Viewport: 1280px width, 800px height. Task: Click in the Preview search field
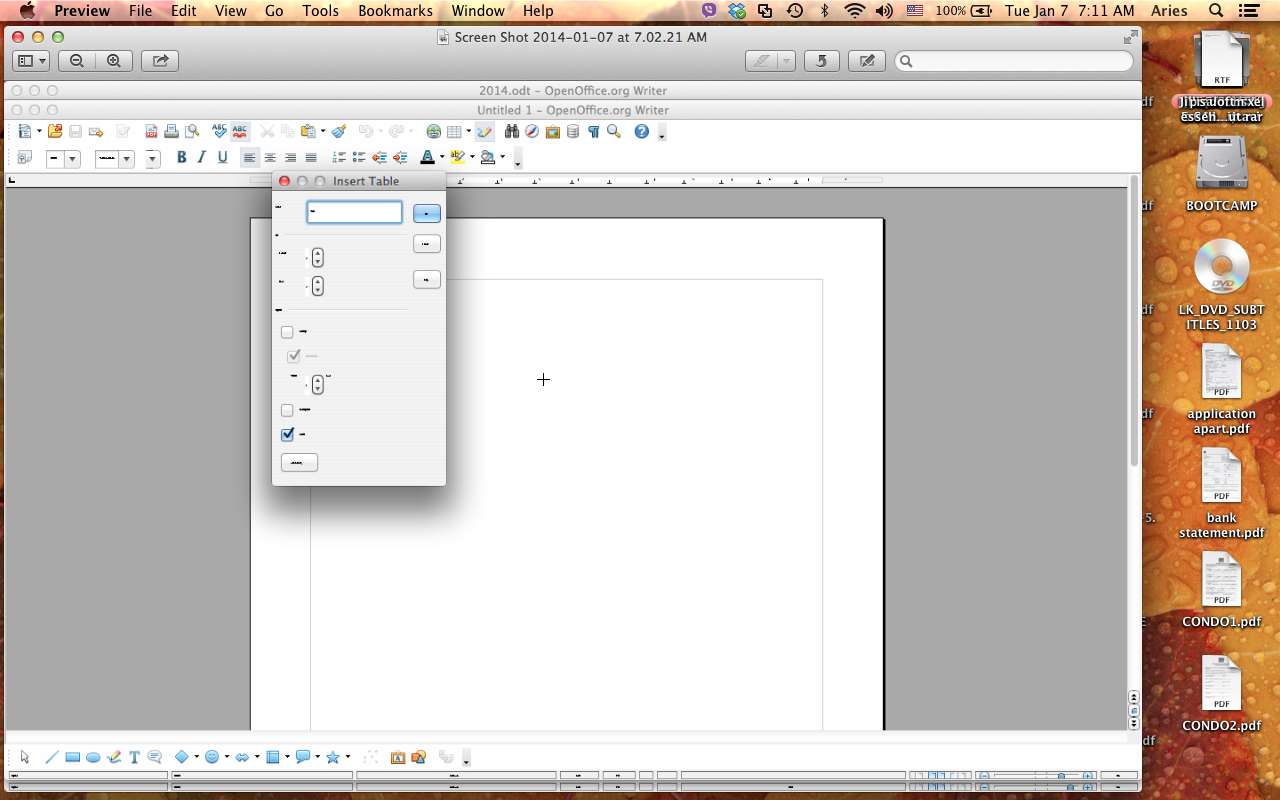point(1015,61)
